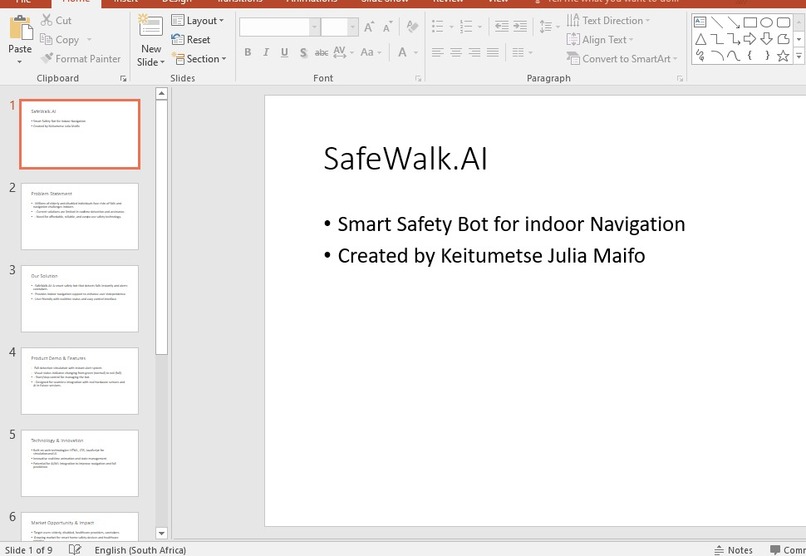
Task: Decrease font size with the smaller A
Action: point(388,27)
